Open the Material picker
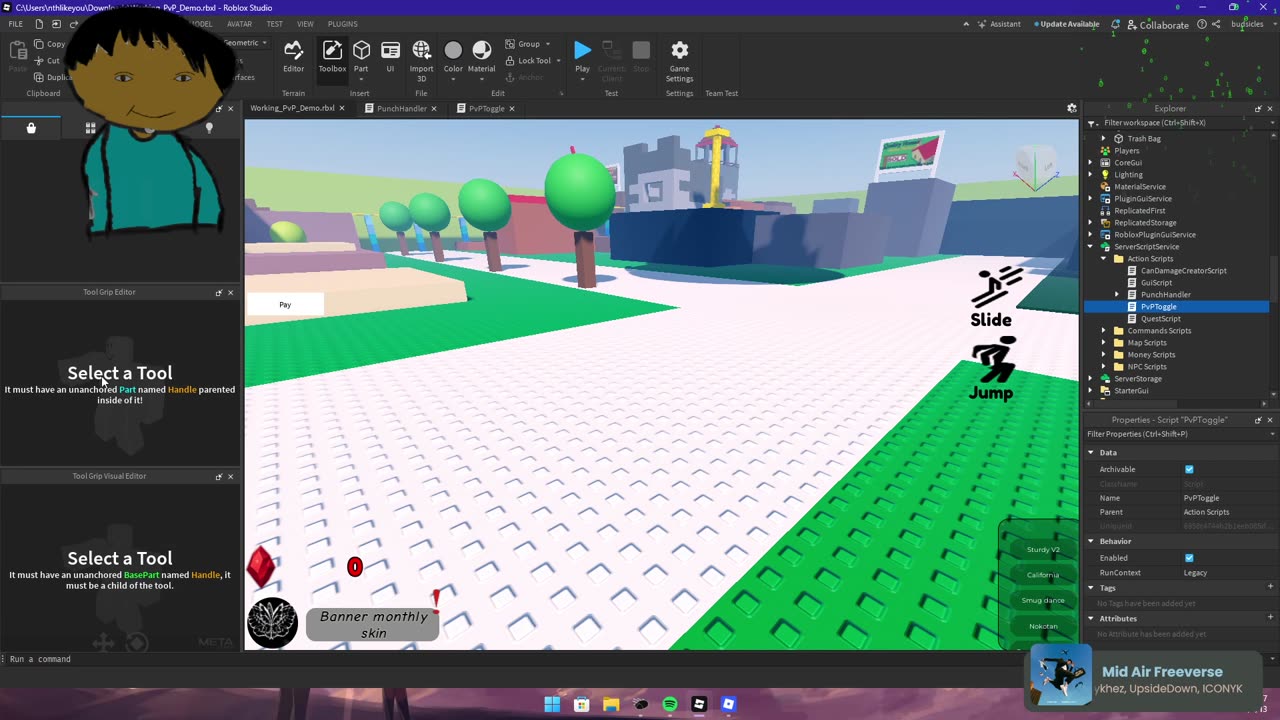 coord(481,57)
